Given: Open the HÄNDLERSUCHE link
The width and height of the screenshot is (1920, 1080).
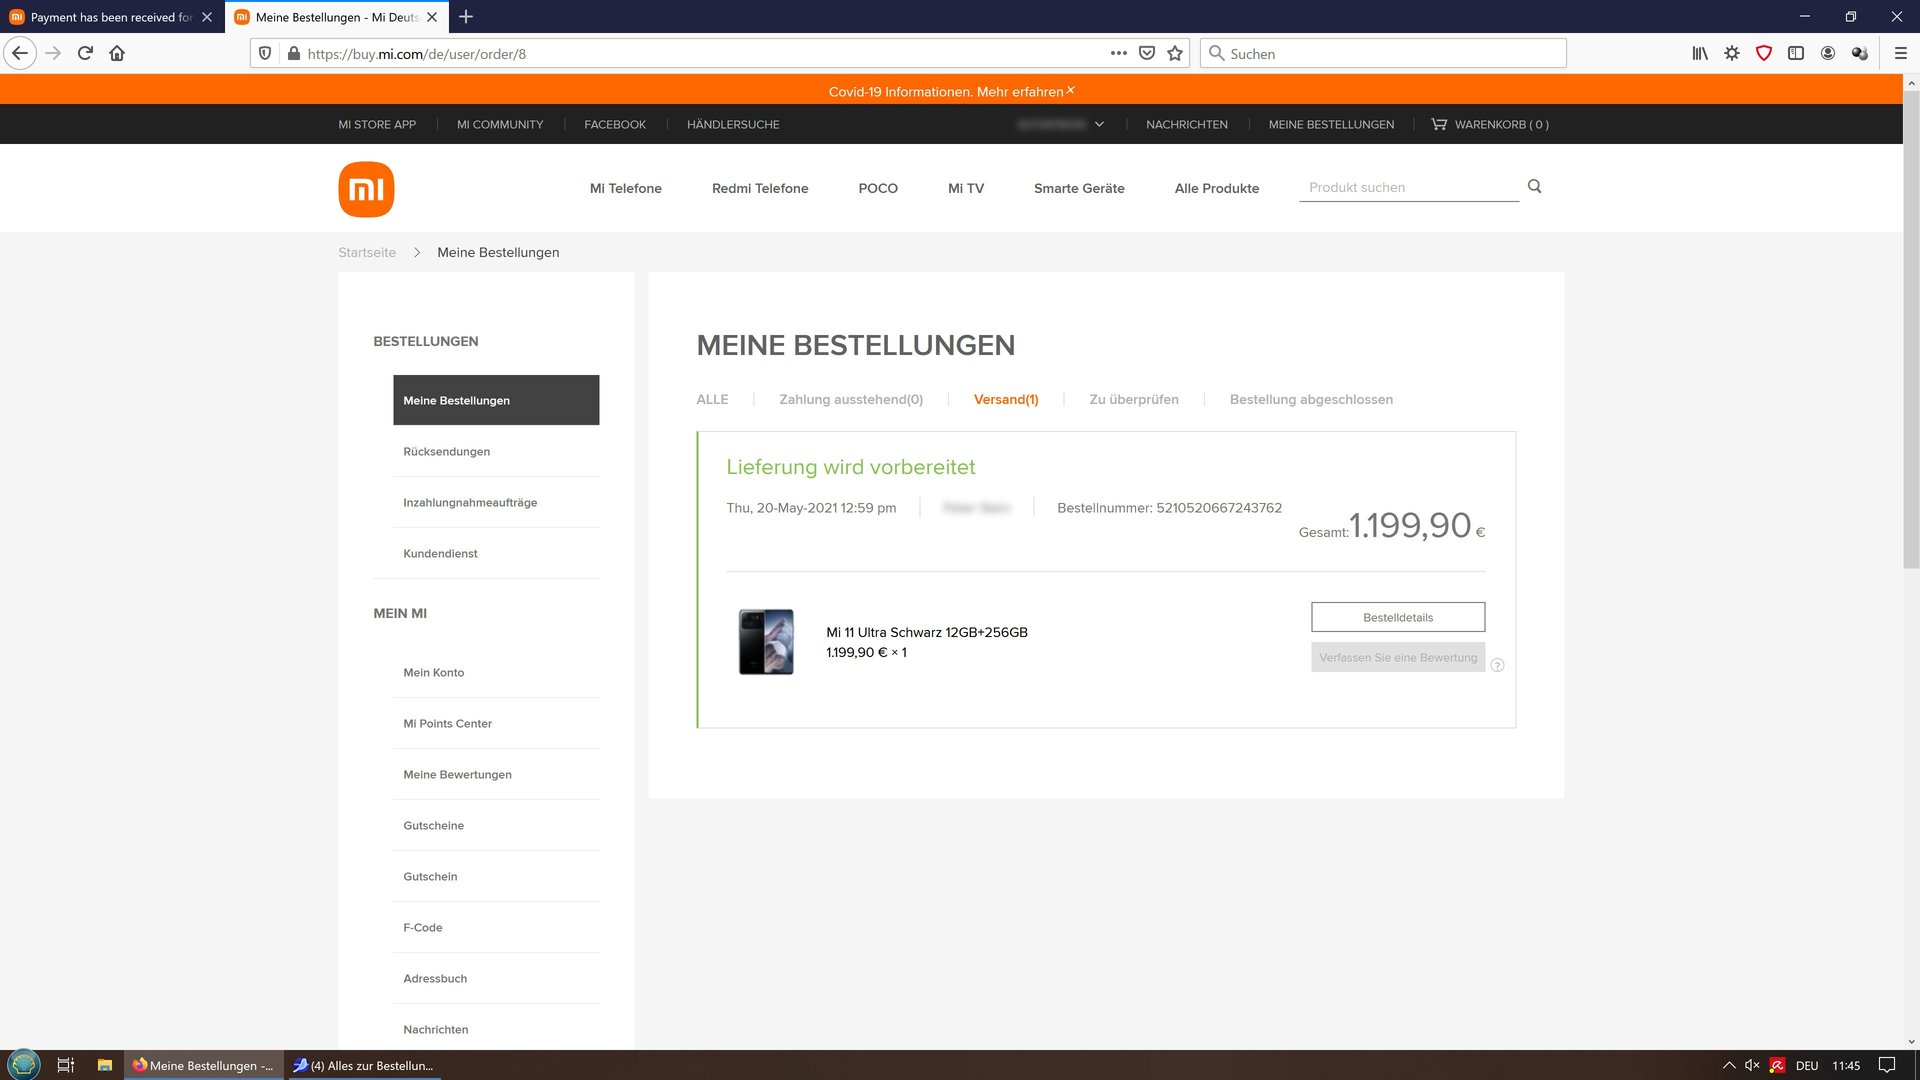Looking at the screenshot, I should coord(733,124).
